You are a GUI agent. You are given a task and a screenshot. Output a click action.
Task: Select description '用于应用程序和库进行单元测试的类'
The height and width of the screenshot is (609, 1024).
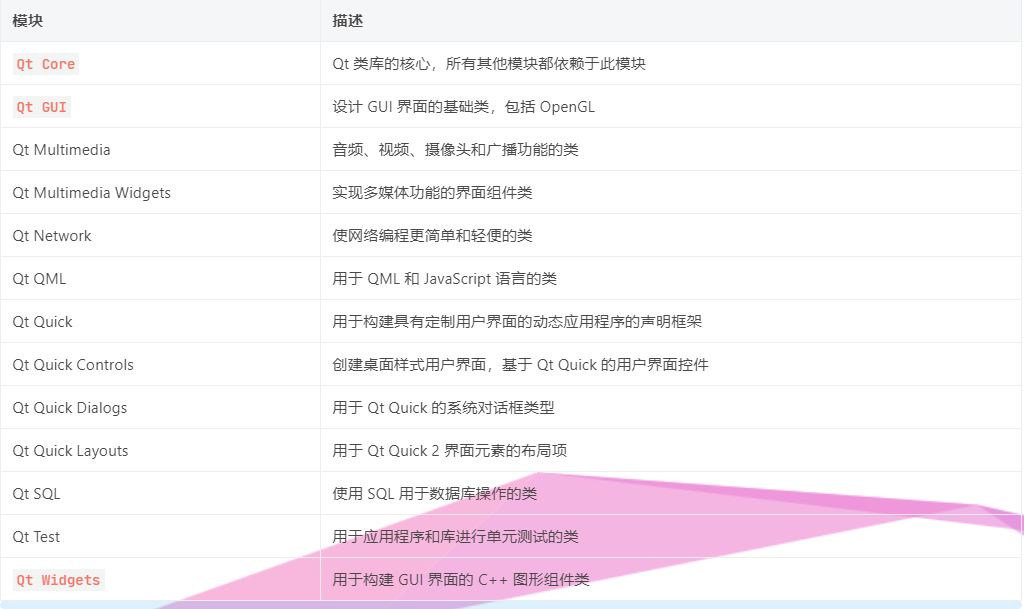455,537
